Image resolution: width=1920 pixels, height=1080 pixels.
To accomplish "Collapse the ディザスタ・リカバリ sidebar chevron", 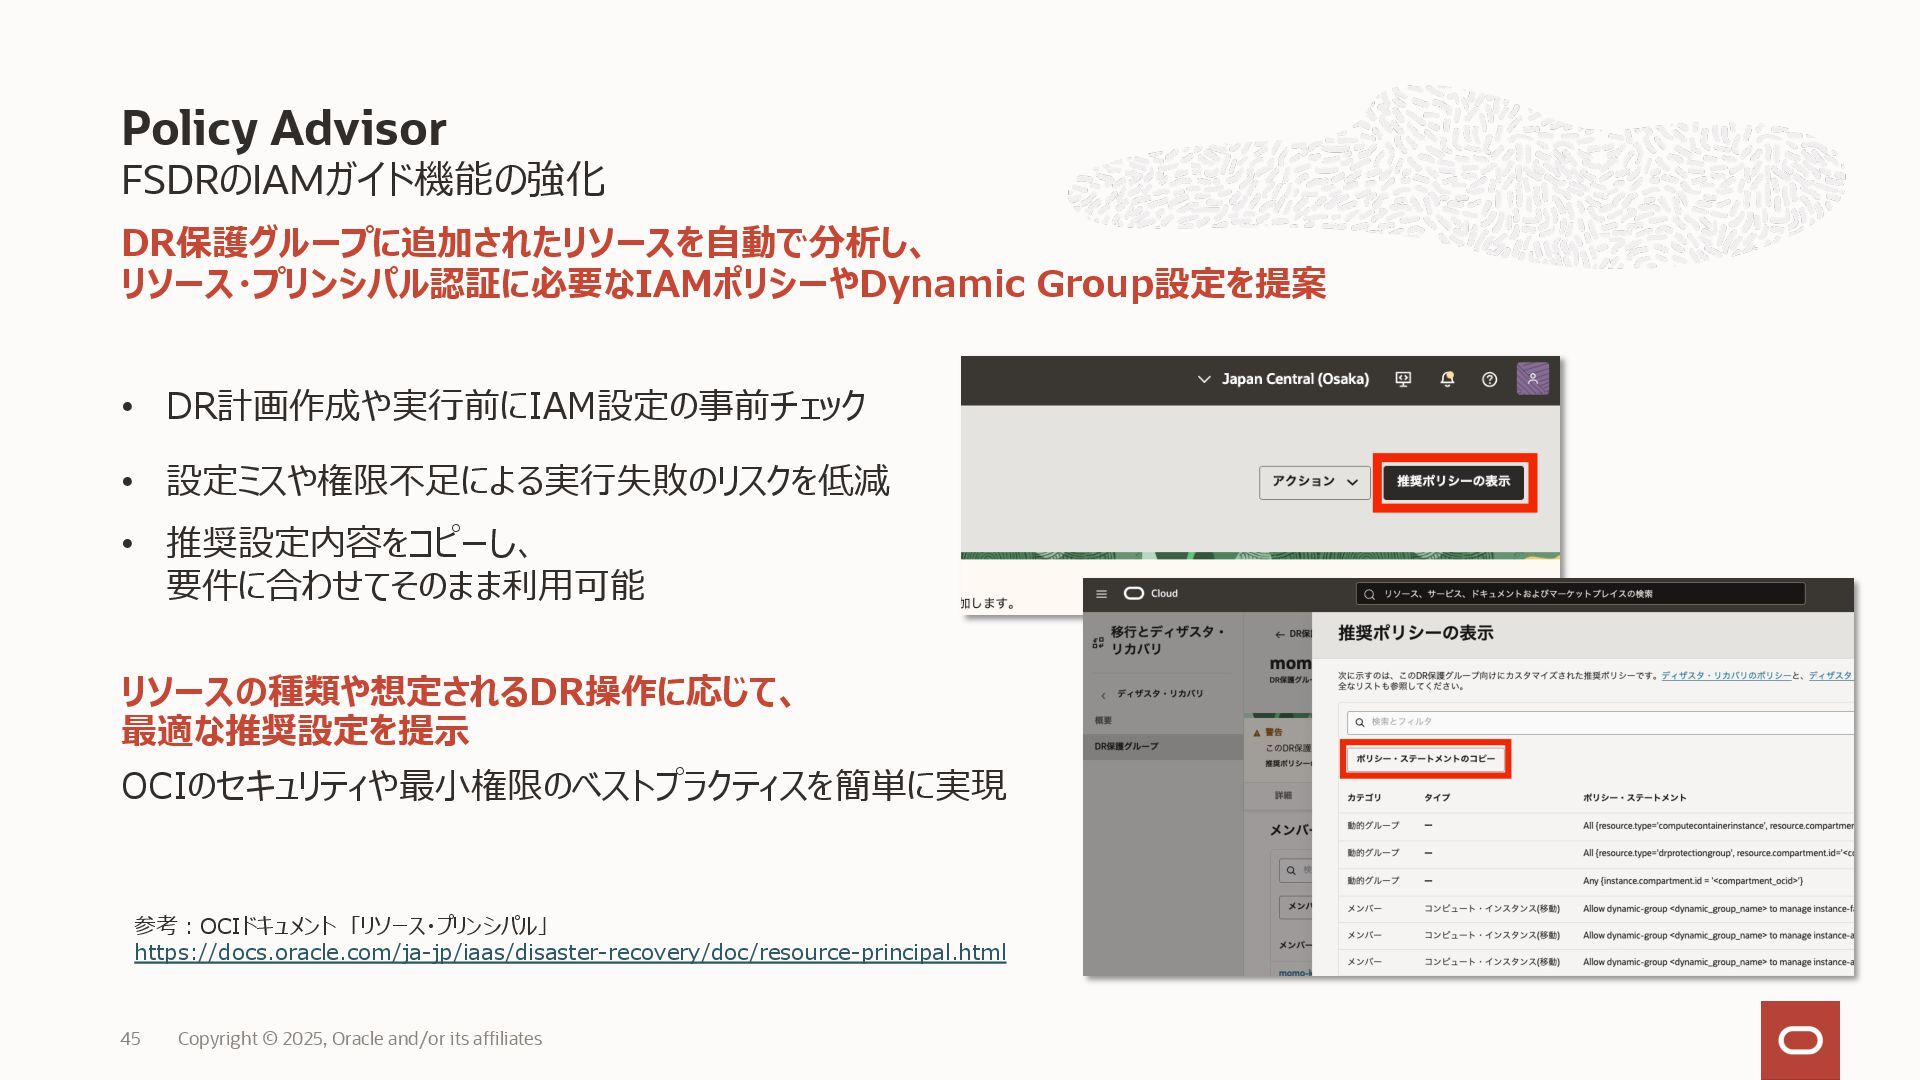I will pyautogui.click(x=1104, y=695).
